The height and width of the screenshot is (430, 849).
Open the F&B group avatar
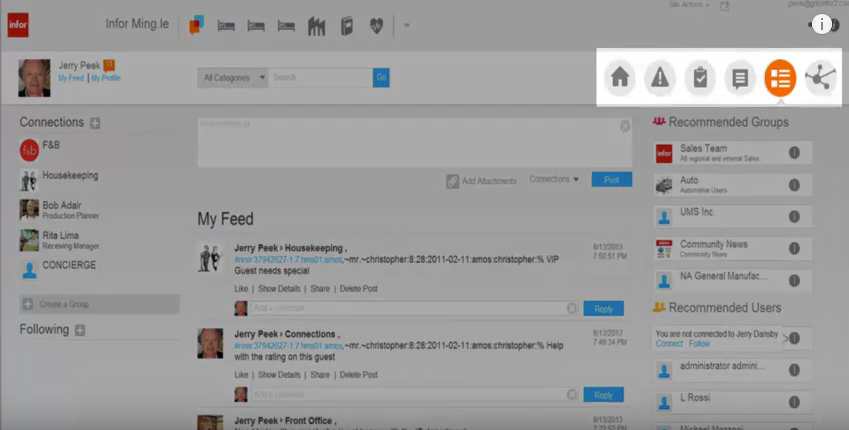(x=29, y=150)
